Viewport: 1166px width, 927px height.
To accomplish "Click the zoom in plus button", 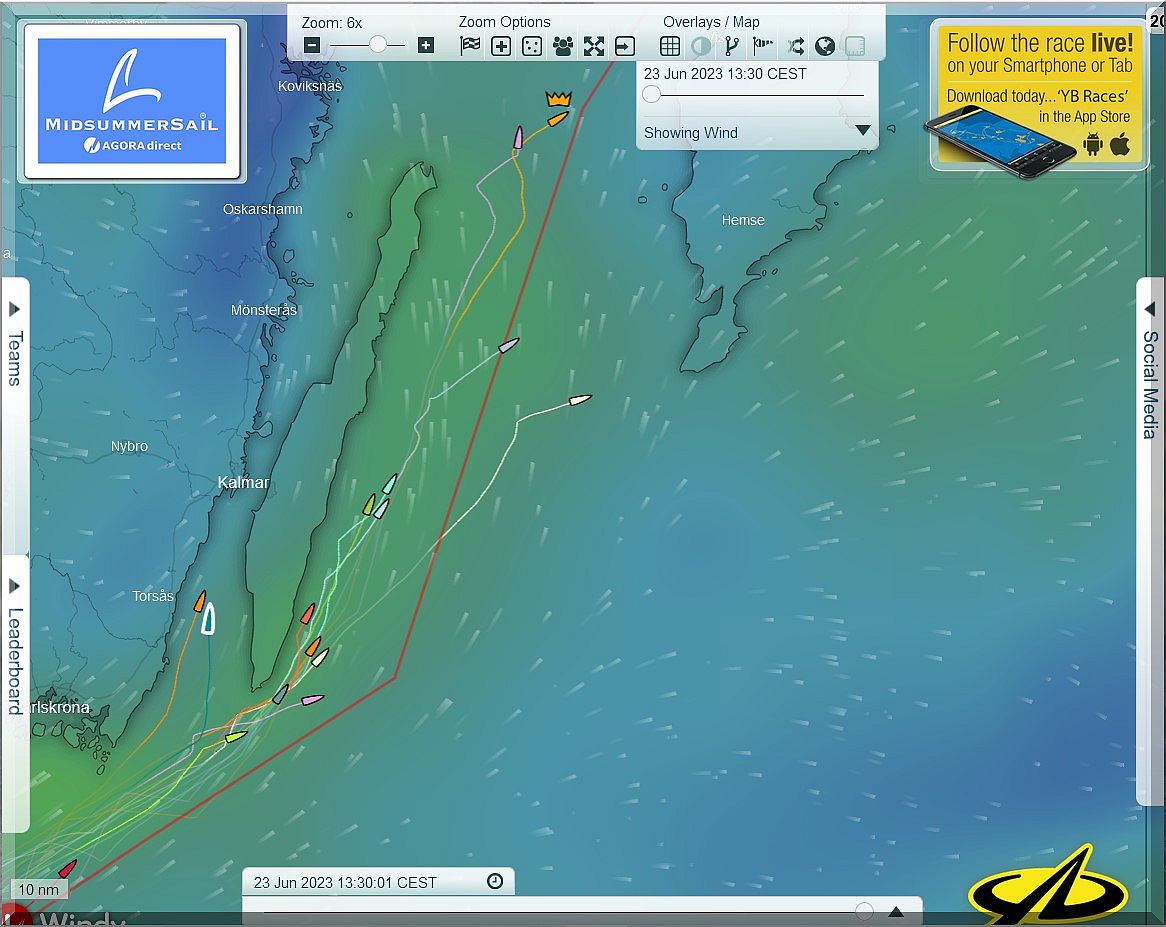I will (426, 45).
